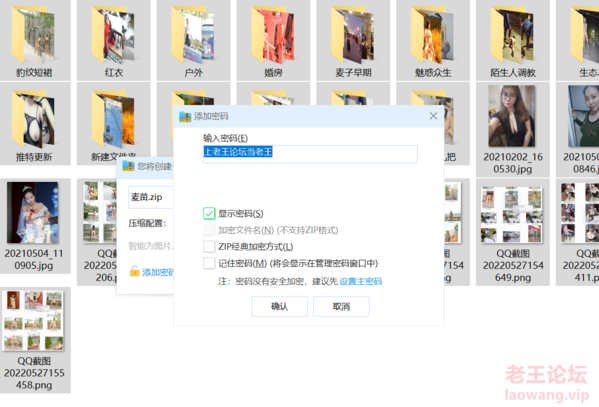Check the 记住密码(M) option

(209, 263)
